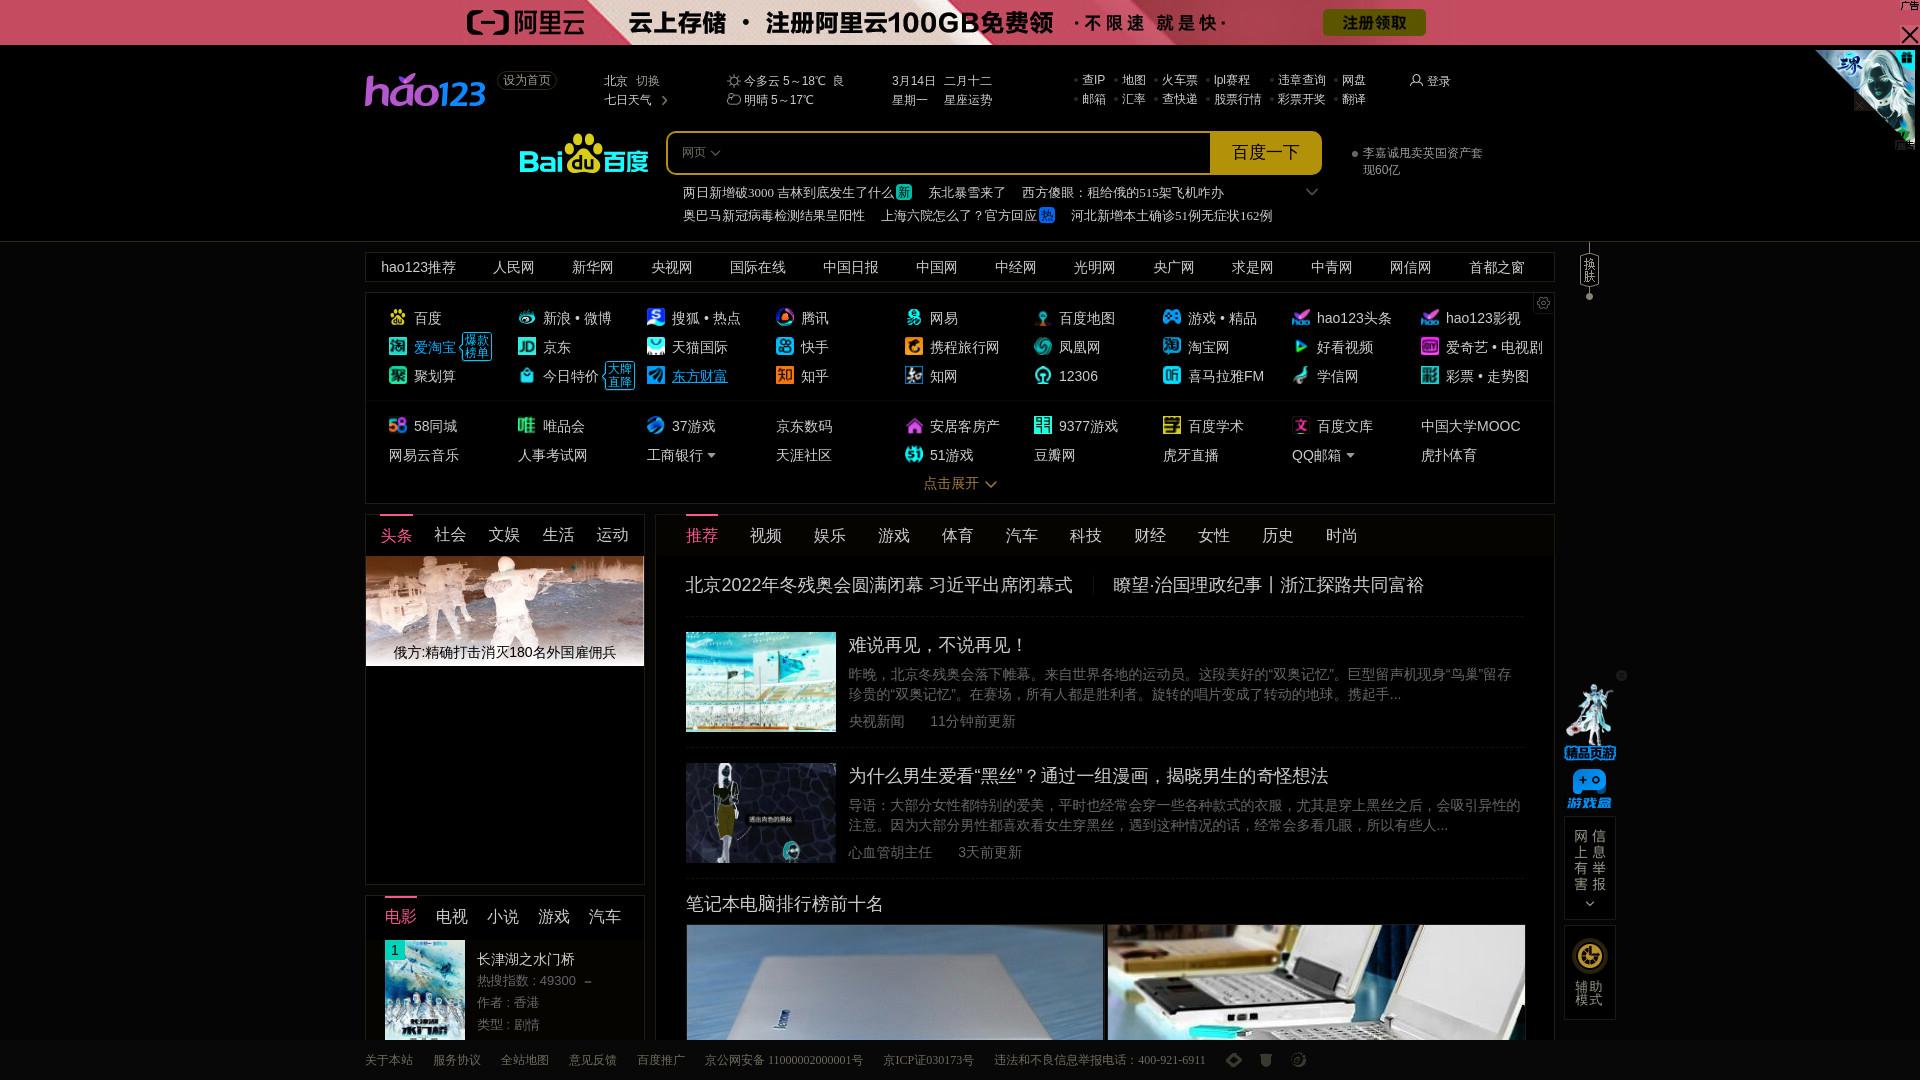Open the 安居客房产 house icon
1920x1080 pixels.
click(914, 426)
